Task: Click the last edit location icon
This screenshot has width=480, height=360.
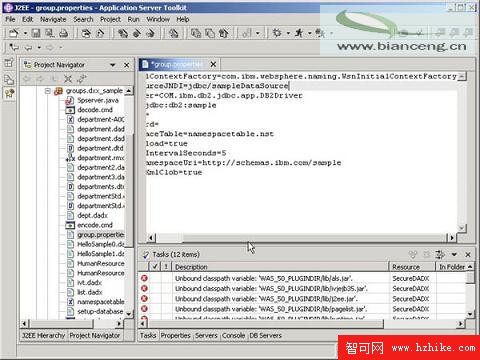Action: tap(14, 47)
